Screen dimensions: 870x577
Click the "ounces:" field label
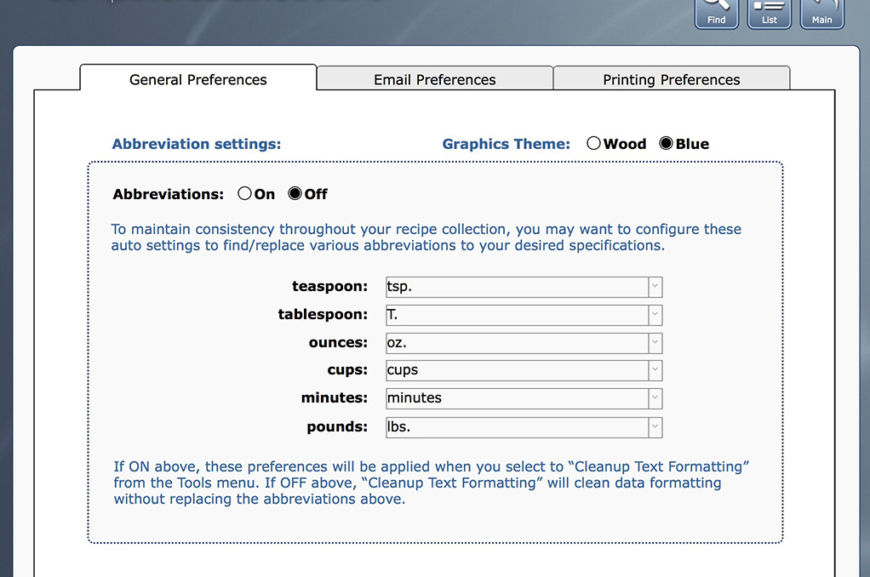(x=338, y=342)
